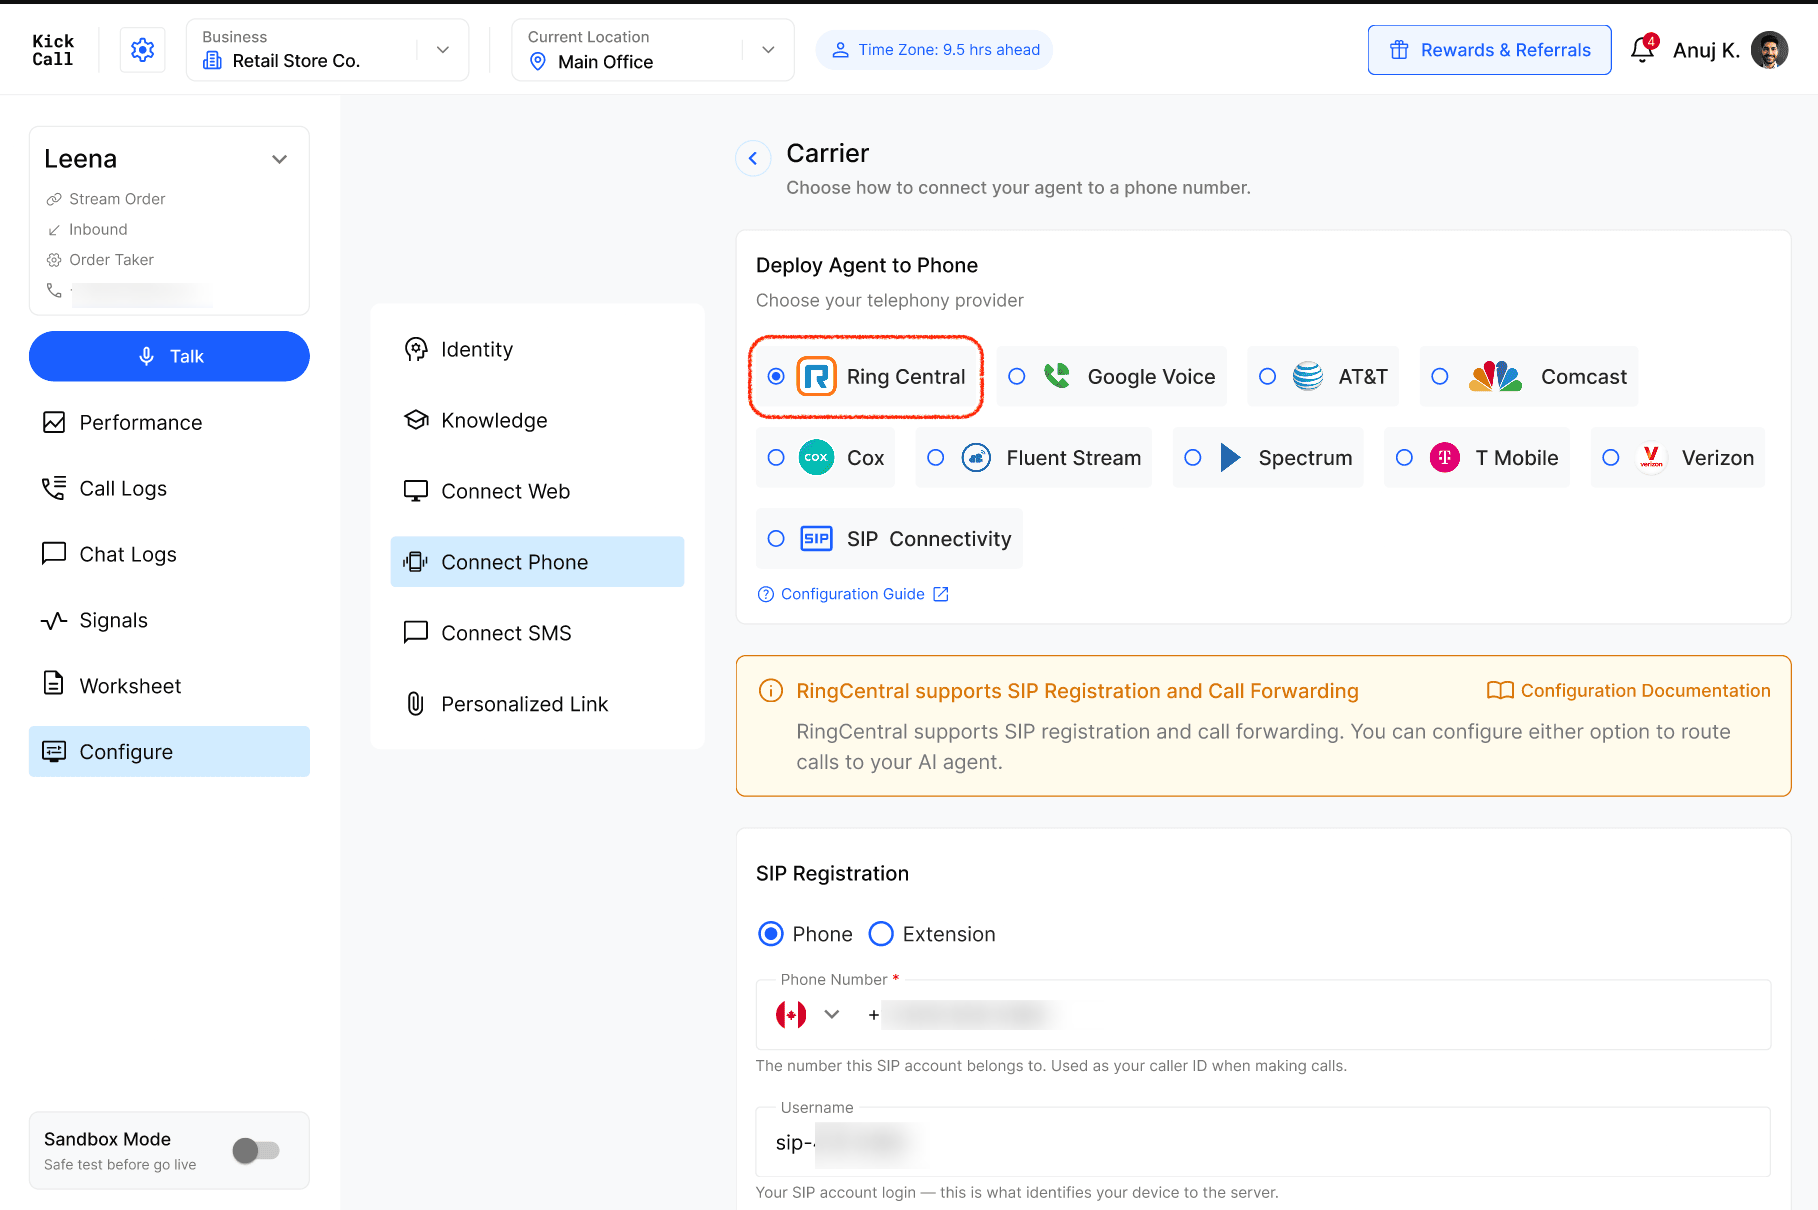1818x1210 pixels.
Task: Switch to the Personalized Link tab
Action: [537, 704]
